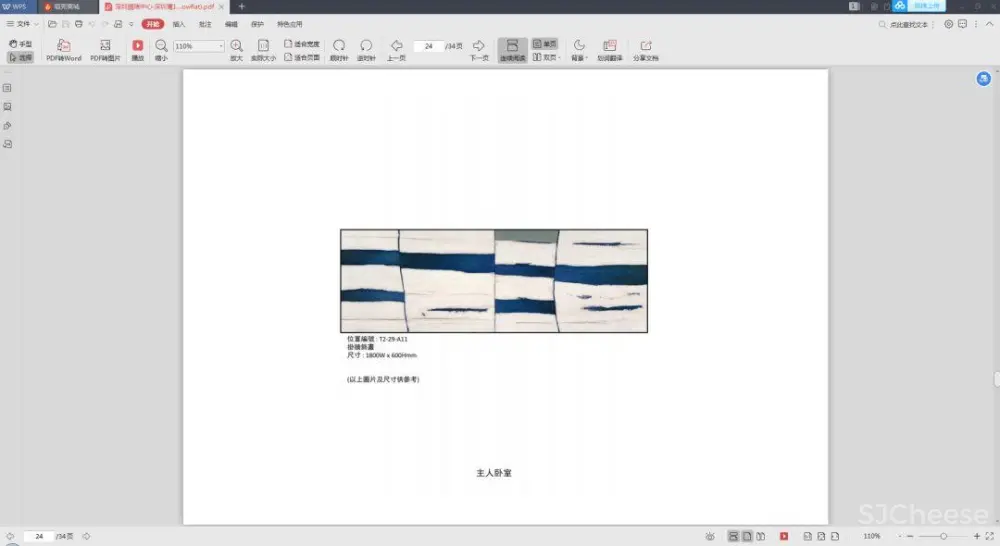Open the 划词翻译 translation tool
The image size is (1000, 546).
click(609, 46)
